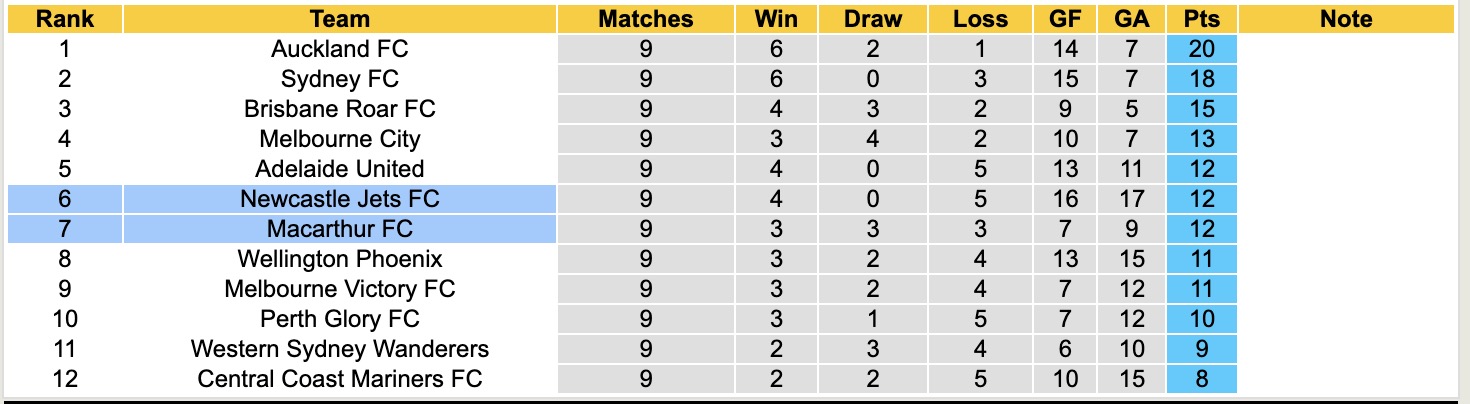This screenshot has width=1470, height=404.
Task: Select the Matches column header
Action: point(645,19)
